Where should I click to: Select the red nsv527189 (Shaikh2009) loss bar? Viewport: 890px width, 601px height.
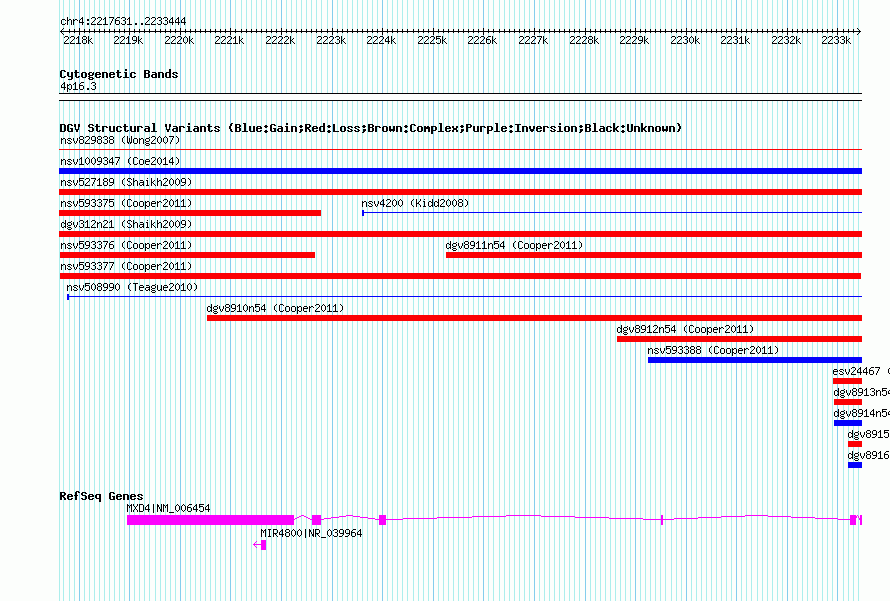click(460, 192)
